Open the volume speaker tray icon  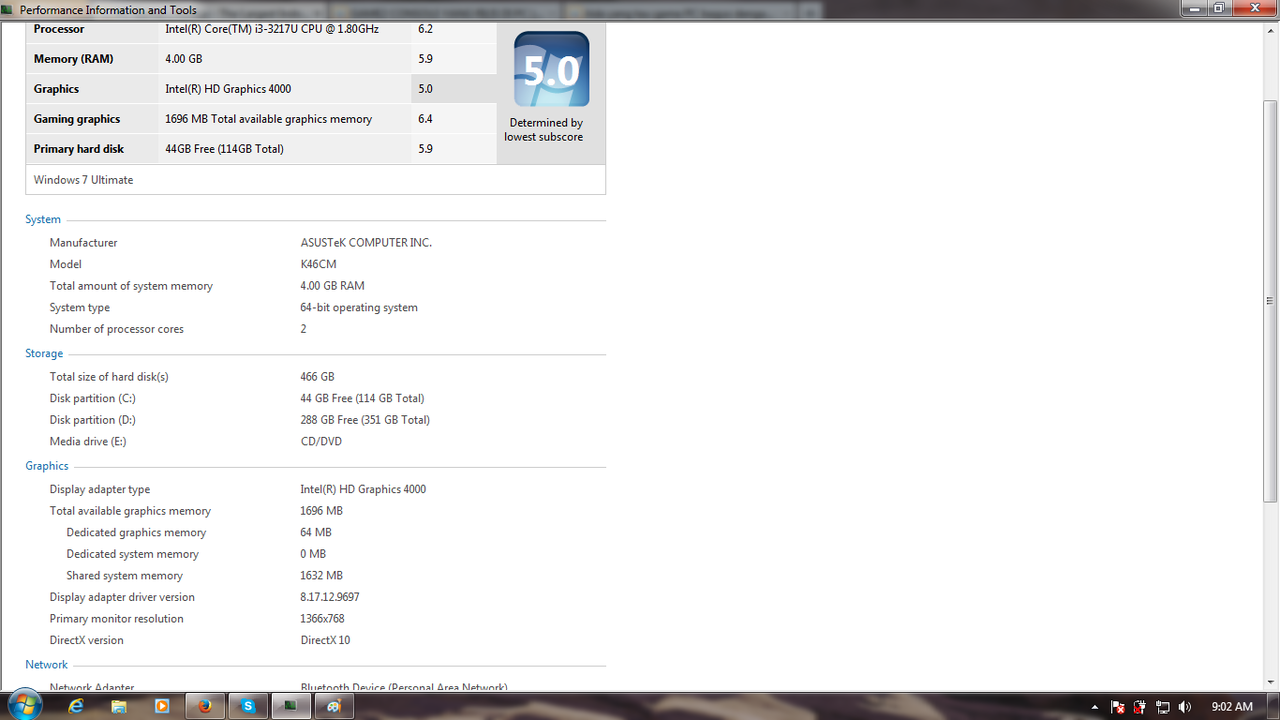(x=1185, y=707)
